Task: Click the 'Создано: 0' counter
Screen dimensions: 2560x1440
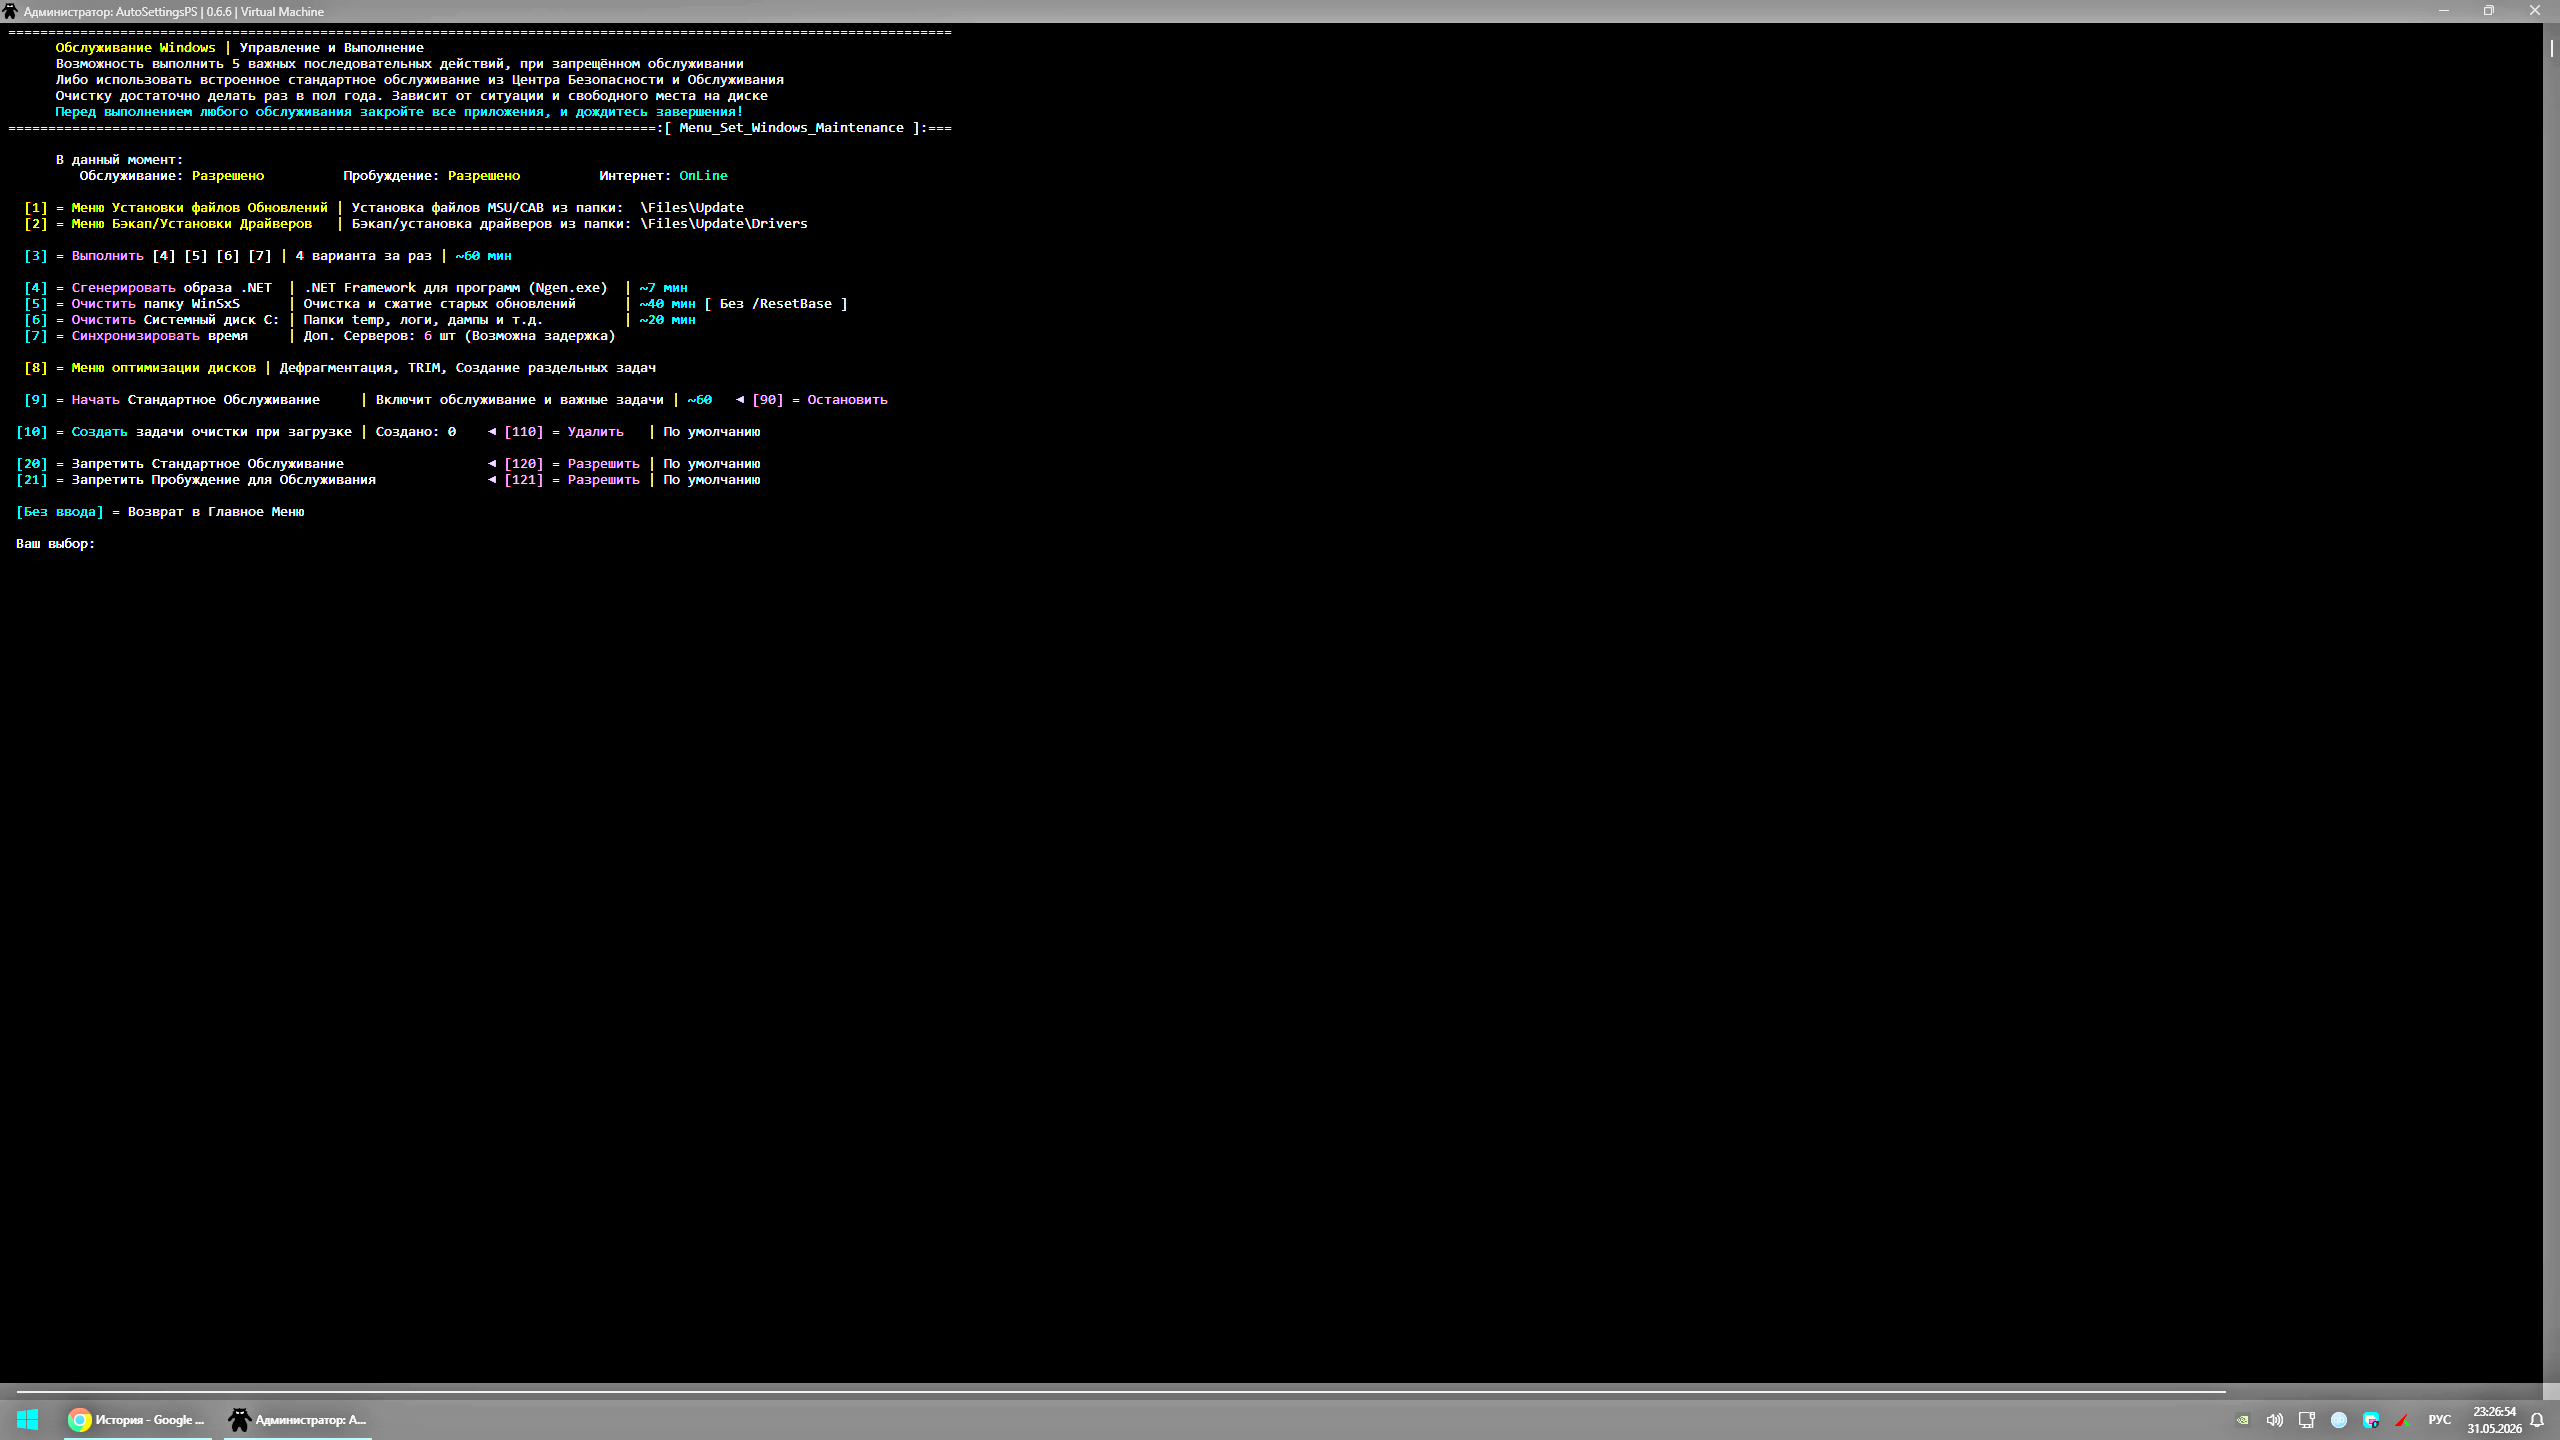Action: point(415,431)
